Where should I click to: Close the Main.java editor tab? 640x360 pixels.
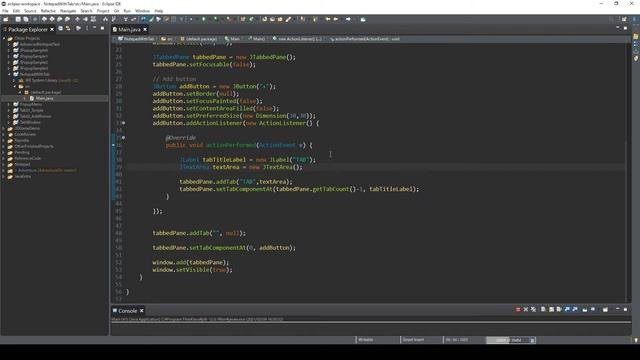click(x=145, y=29)
